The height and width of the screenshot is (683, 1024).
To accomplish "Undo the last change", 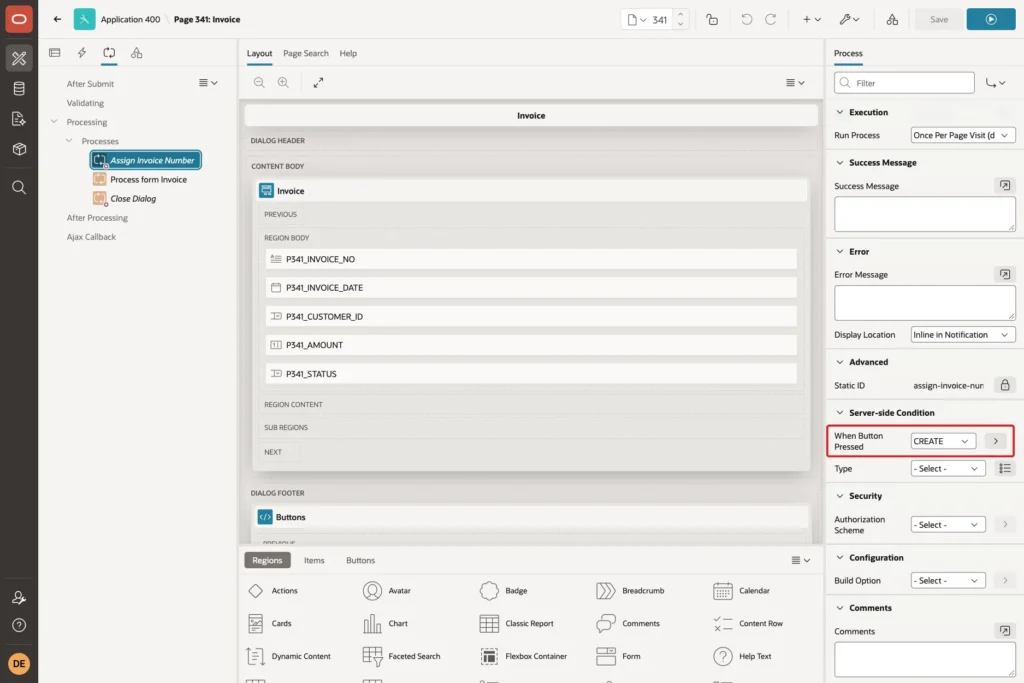I will (x=746, y=20).
